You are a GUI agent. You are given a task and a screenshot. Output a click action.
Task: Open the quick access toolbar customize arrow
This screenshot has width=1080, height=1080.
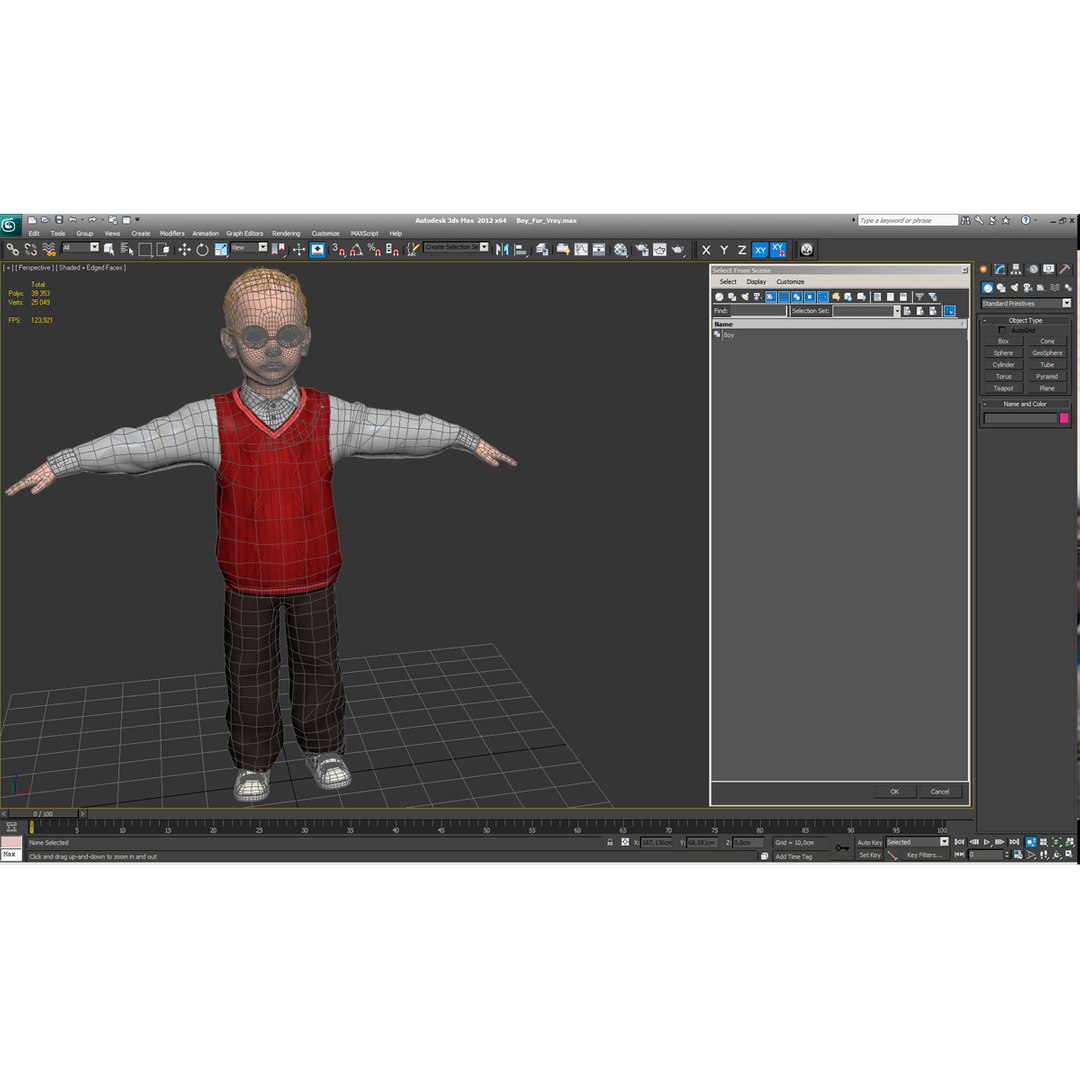[x=137, y=220]
